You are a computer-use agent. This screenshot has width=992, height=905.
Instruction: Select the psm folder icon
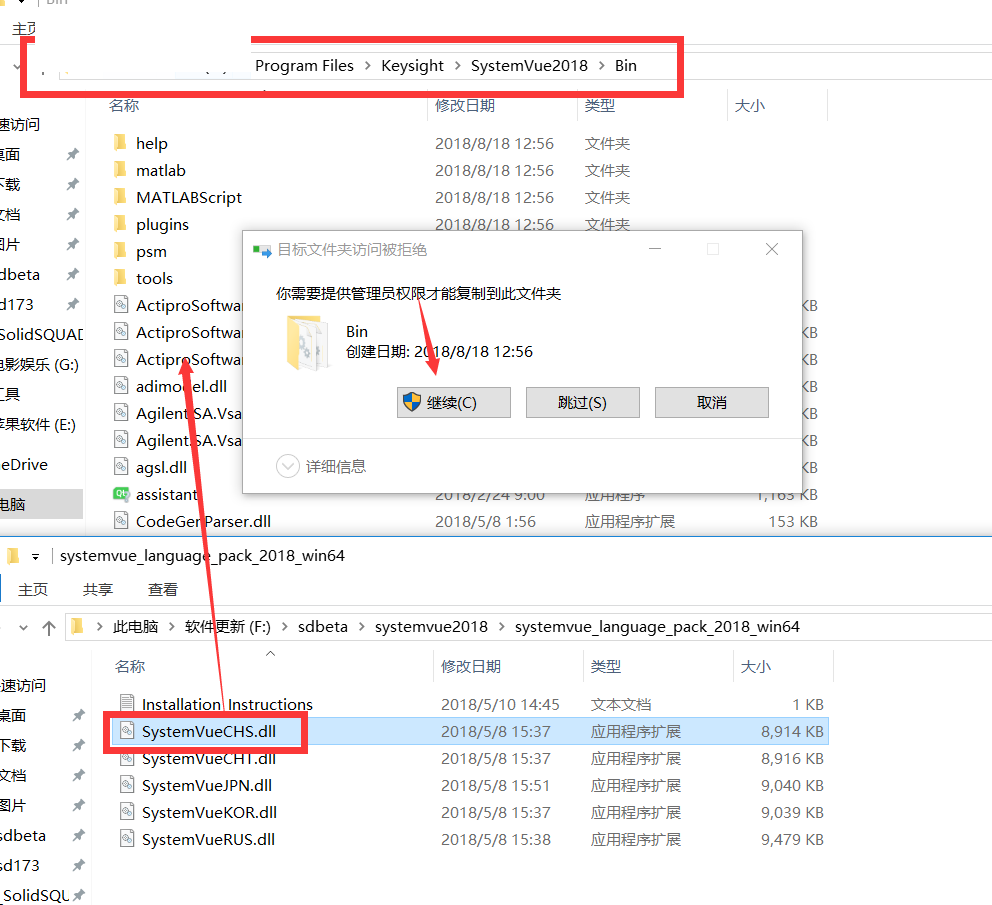(120, 251)
